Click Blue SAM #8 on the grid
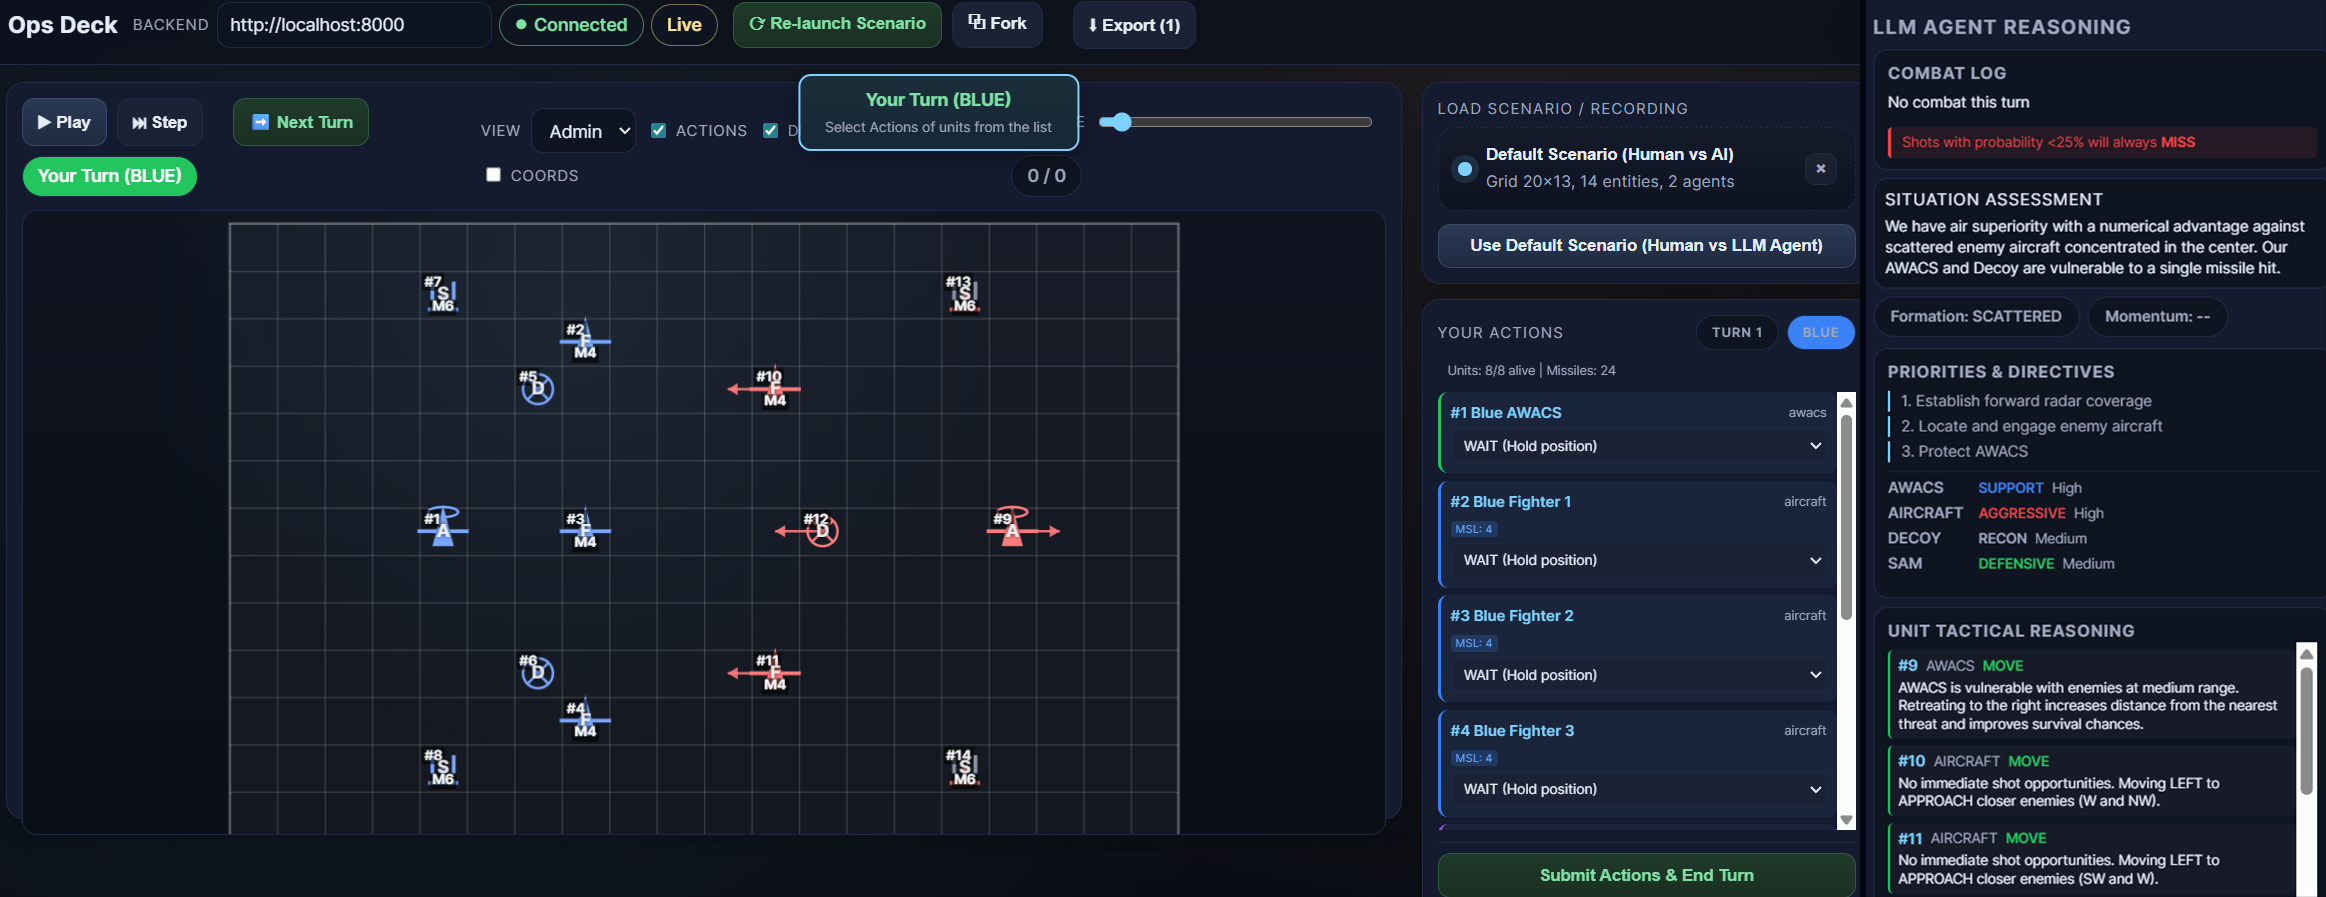The height and width of the screenshot is (897, 2326). coord(441,767)
